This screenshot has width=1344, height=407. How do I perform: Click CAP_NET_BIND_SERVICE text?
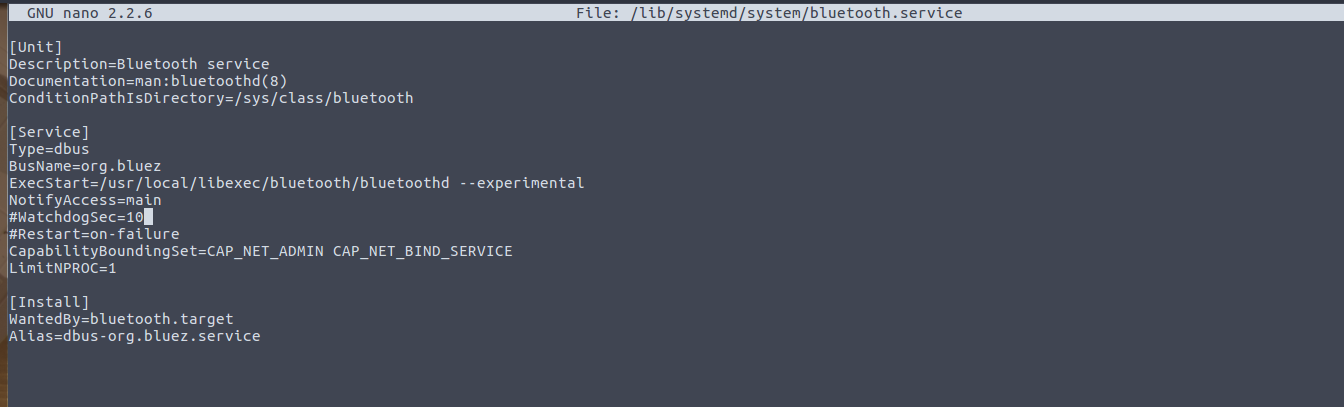(x=423, y=251)
